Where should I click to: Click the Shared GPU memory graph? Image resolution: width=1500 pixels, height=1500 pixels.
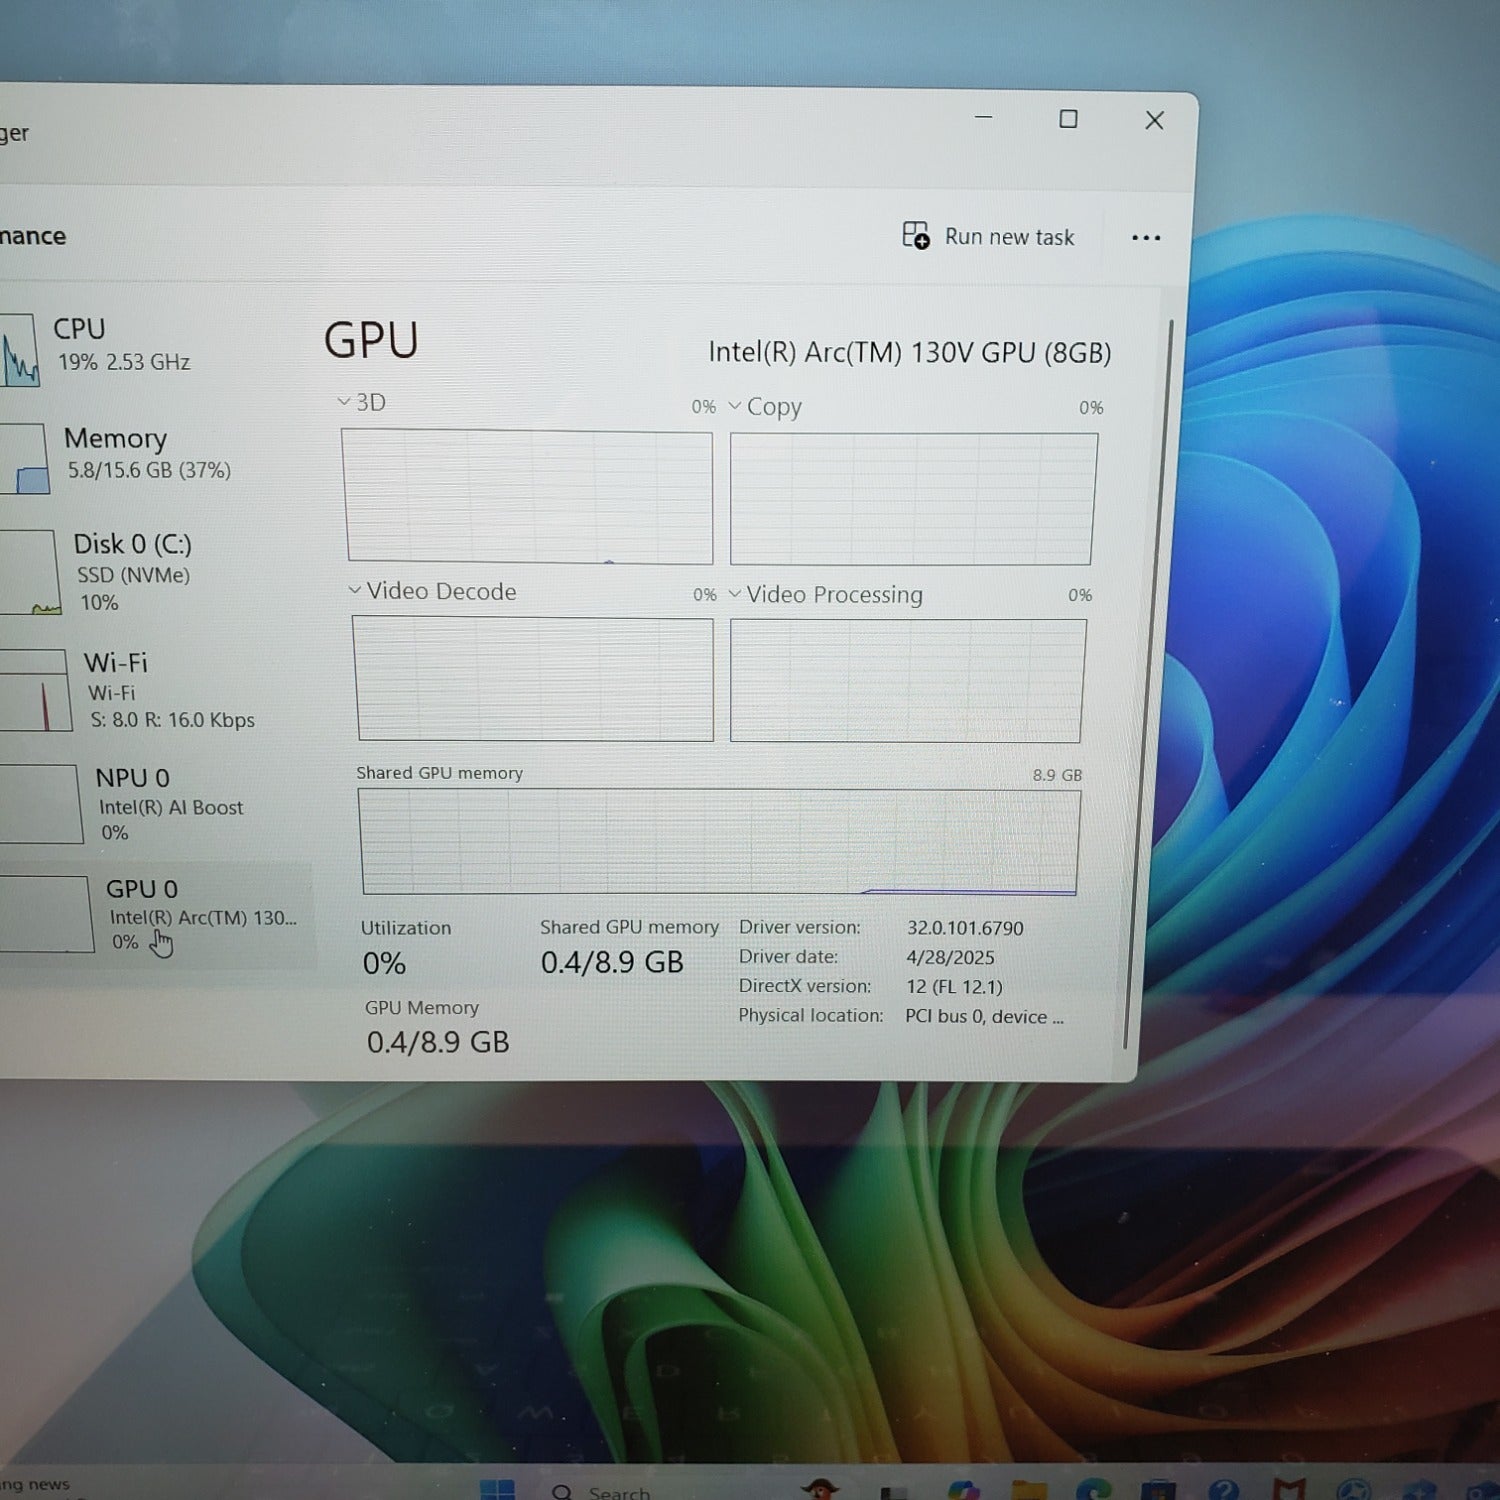[719, 841]
